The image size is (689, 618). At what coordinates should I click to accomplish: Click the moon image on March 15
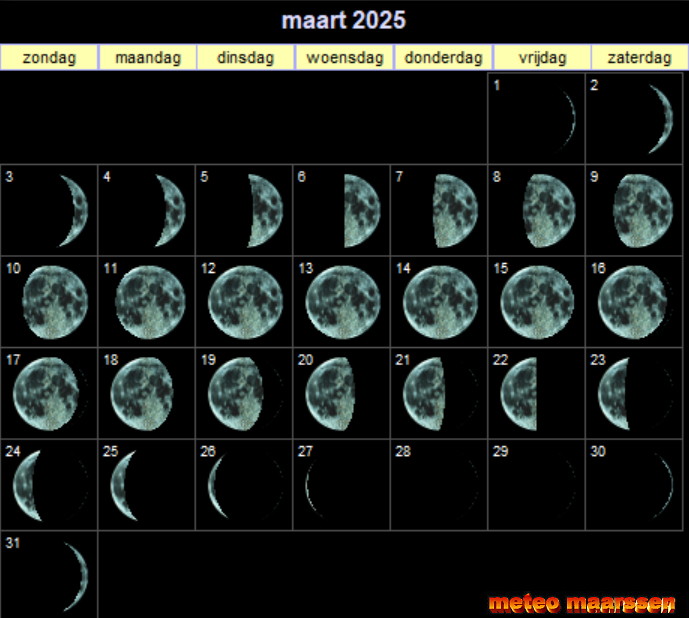tap(538, 302)
